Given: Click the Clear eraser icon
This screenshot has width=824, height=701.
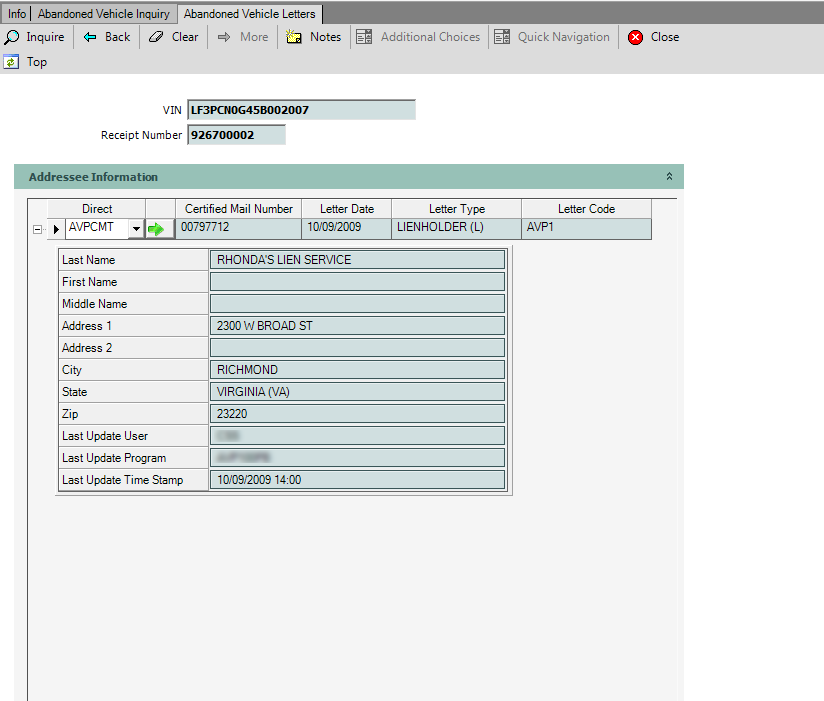Looking at the screenshot, I should point(155,37).
